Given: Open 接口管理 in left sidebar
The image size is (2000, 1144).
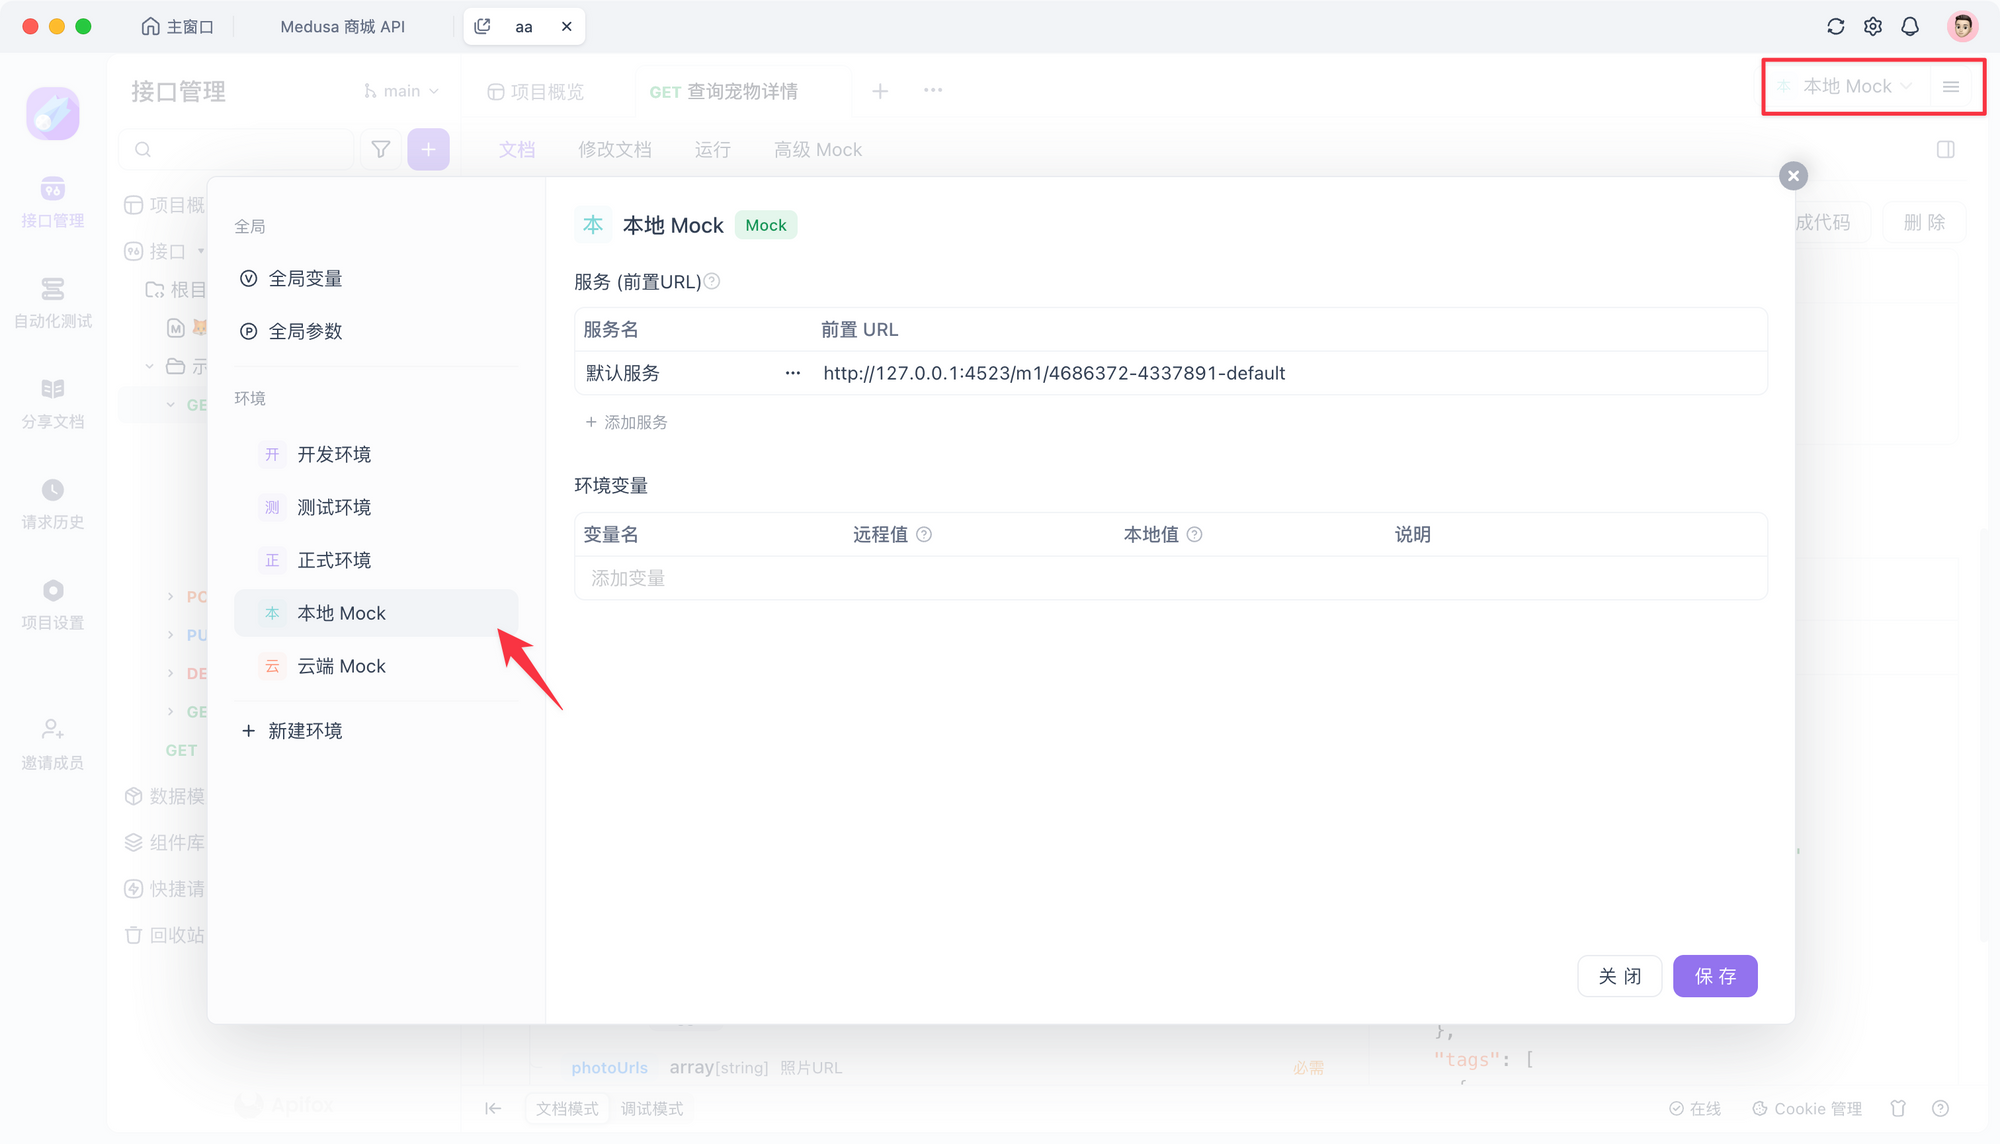Looking at the screenshot, I should [x=53, y=203].
